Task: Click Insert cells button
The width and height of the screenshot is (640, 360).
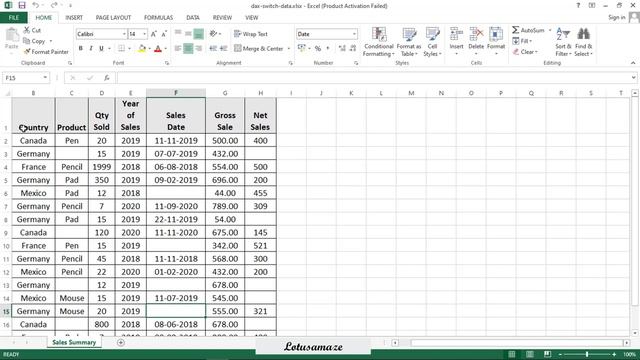Action: pos(456,41)
